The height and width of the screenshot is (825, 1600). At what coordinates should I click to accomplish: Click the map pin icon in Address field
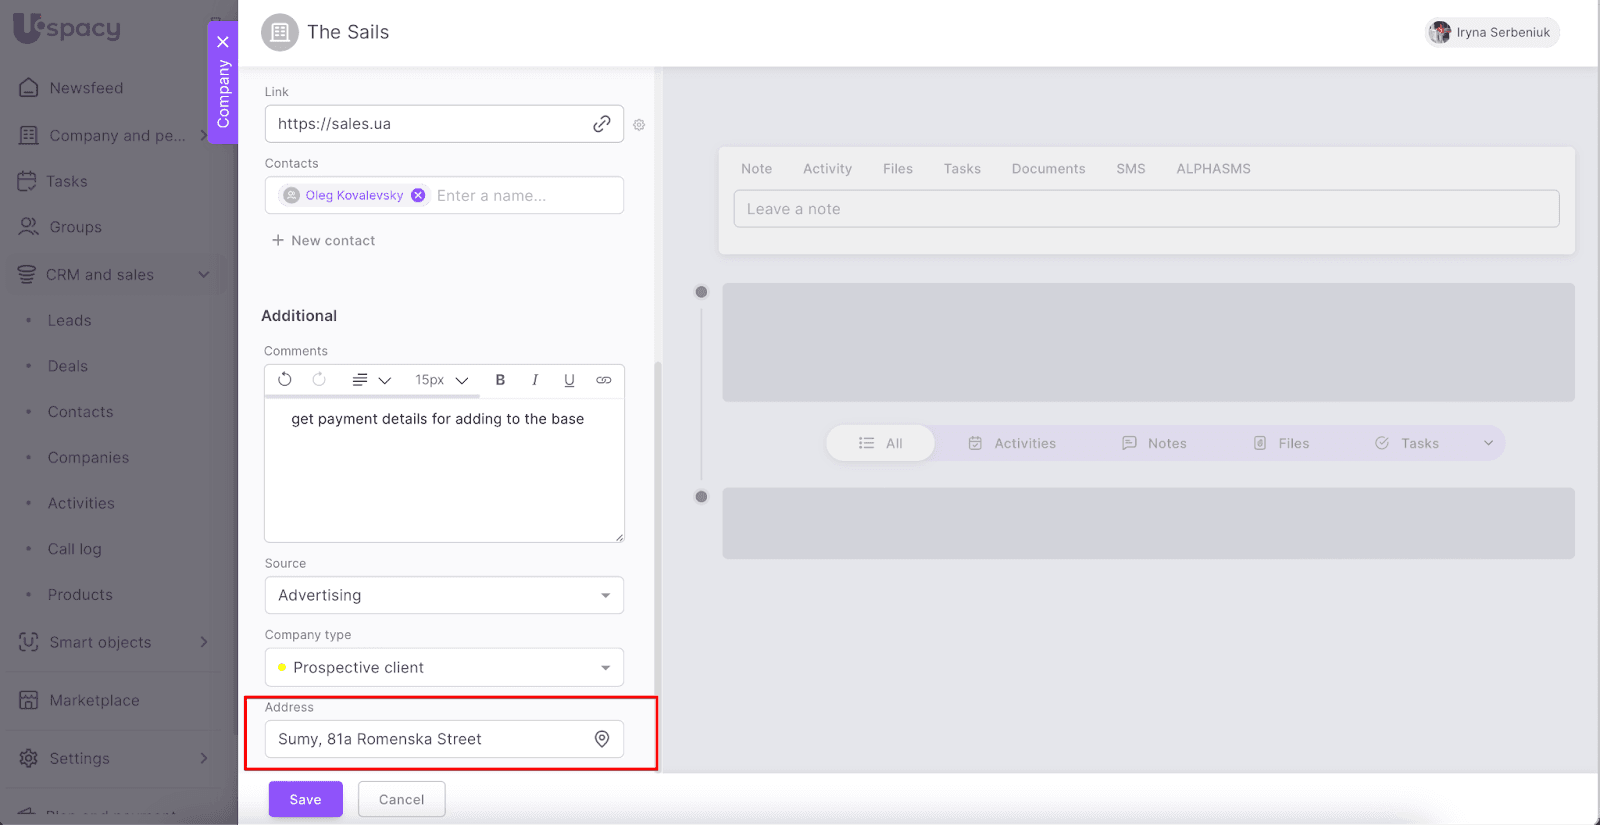click(602, 739)
